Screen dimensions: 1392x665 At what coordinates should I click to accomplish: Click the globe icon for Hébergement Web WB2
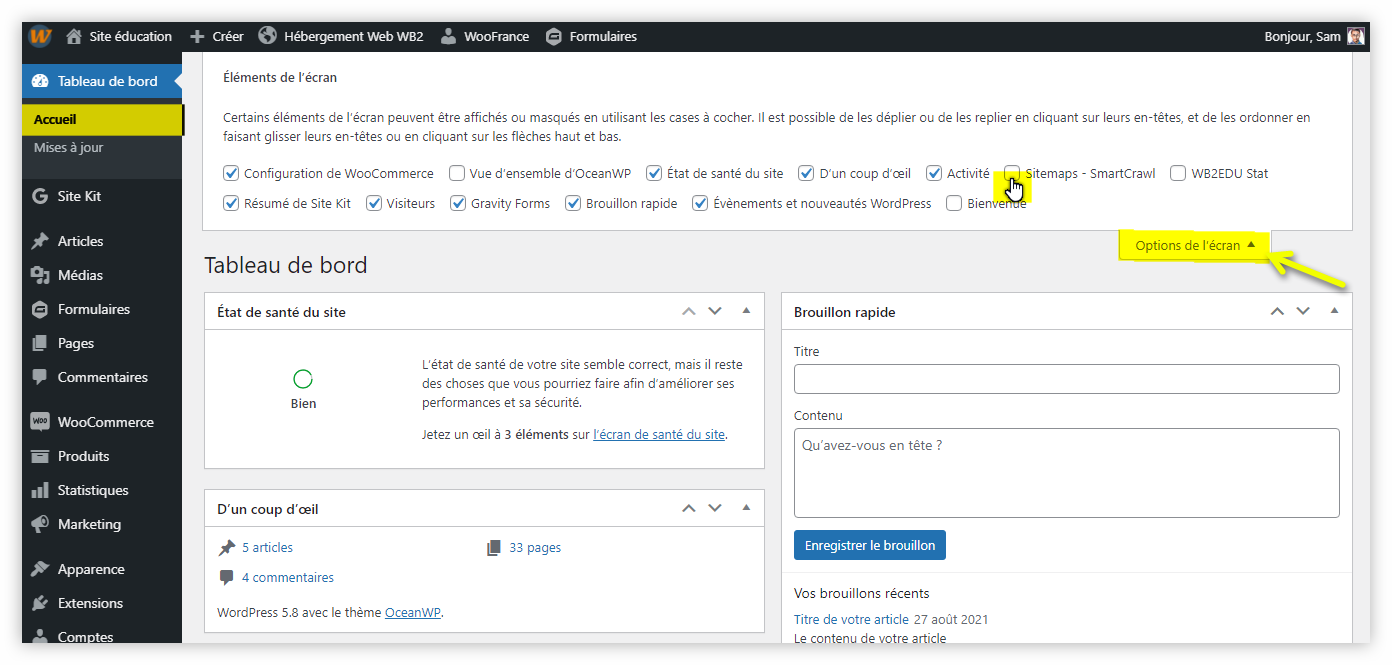267,36
